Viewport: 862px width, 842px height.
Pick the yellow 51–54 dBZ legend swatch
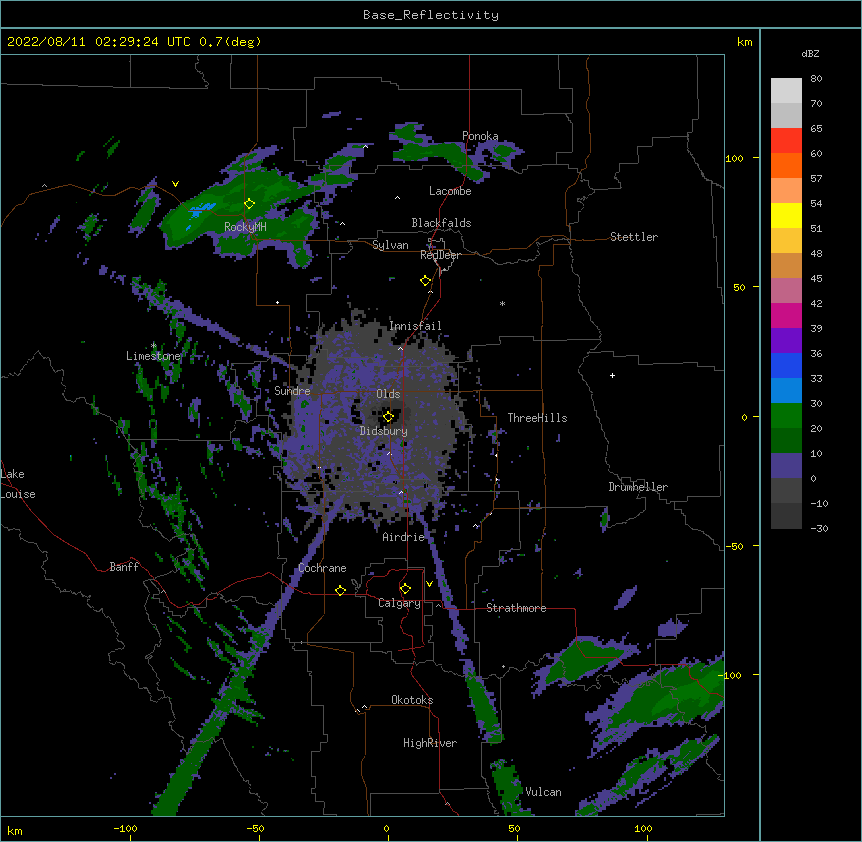click(786, 215)
